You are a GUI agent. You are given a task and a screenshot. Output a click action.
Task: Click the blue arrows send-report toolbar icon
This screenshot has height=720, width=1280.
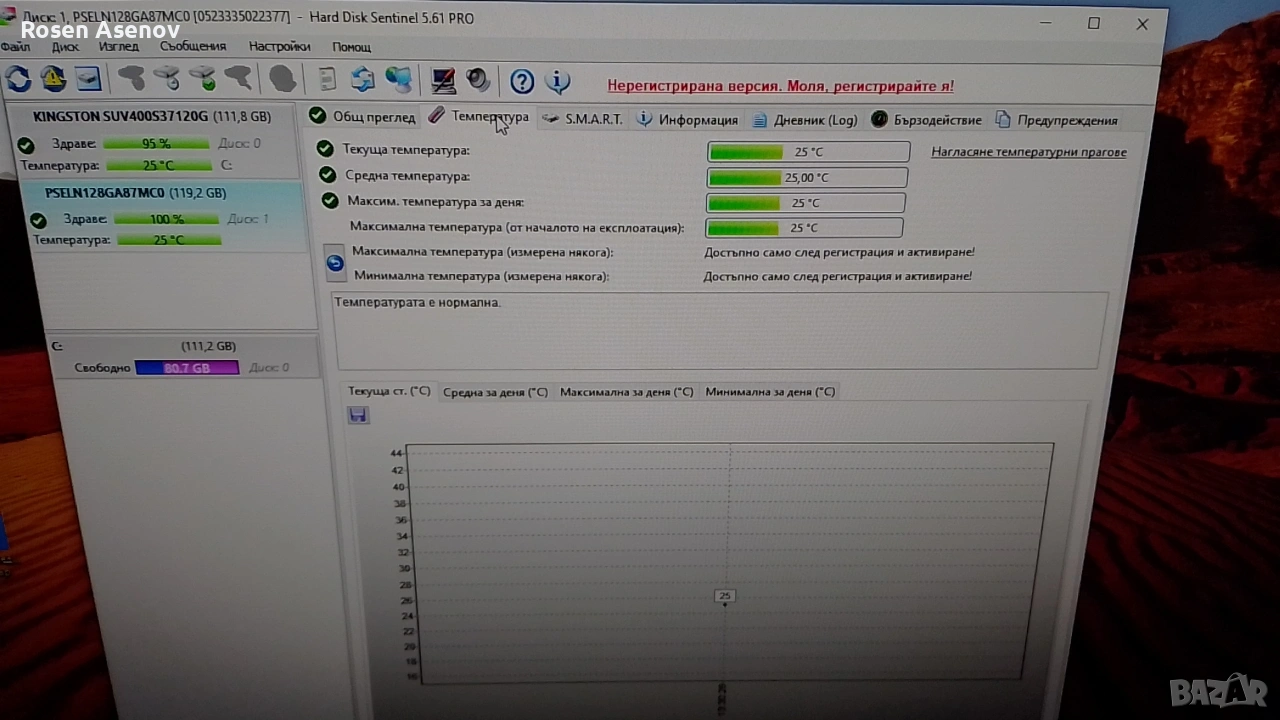click(362, 79)
